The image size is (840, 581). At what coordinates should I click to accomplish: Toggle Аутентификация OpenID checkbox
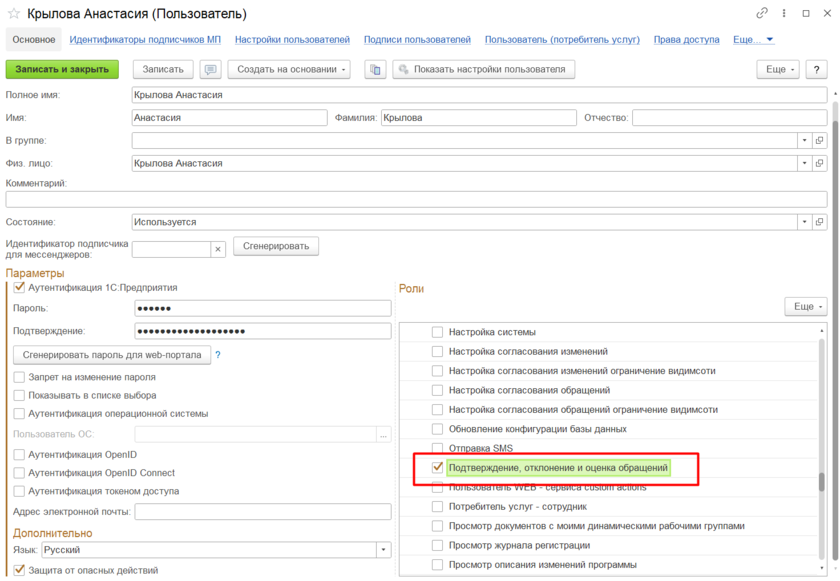coord(19,455)
